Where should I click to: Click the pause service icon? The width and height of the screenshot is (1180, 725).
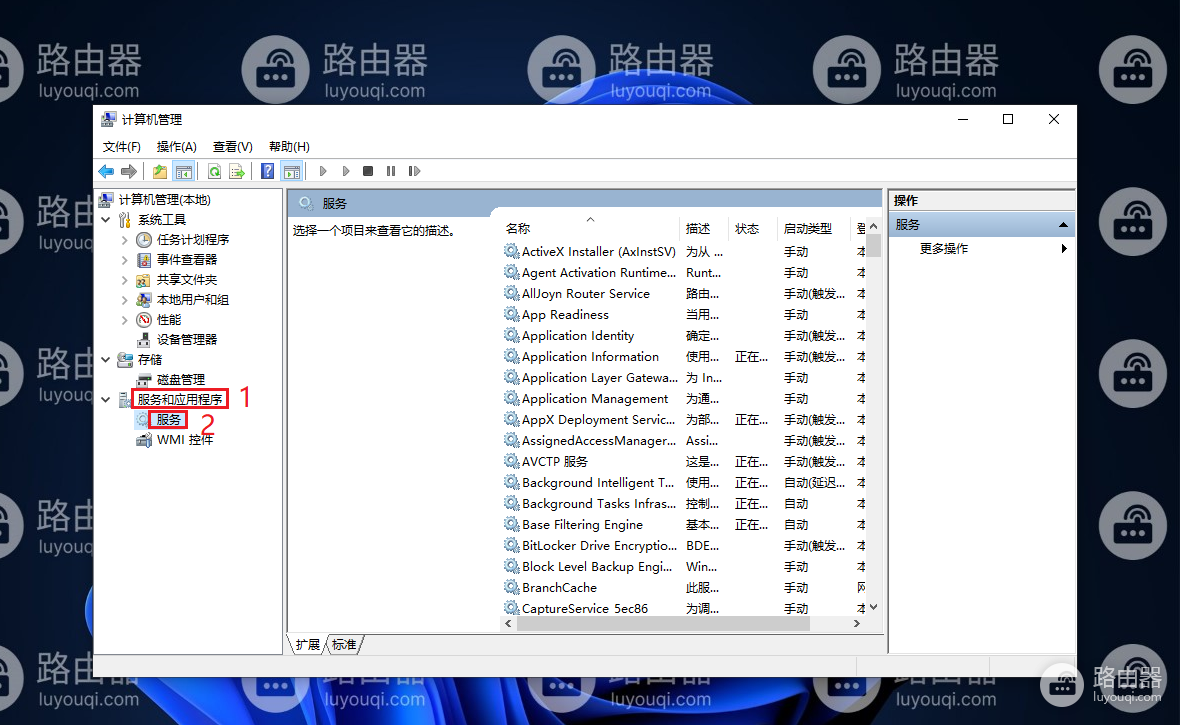pyautogui.click(x=391, y=172)
